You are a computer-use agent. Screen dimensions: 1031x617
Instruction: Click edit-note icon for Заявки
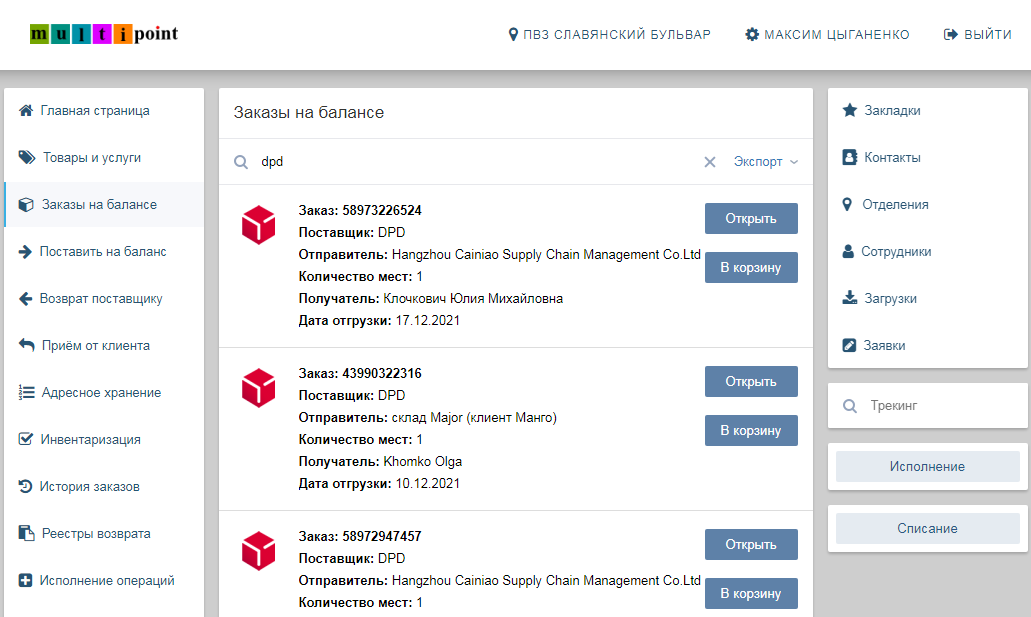(x=850, y=345)
